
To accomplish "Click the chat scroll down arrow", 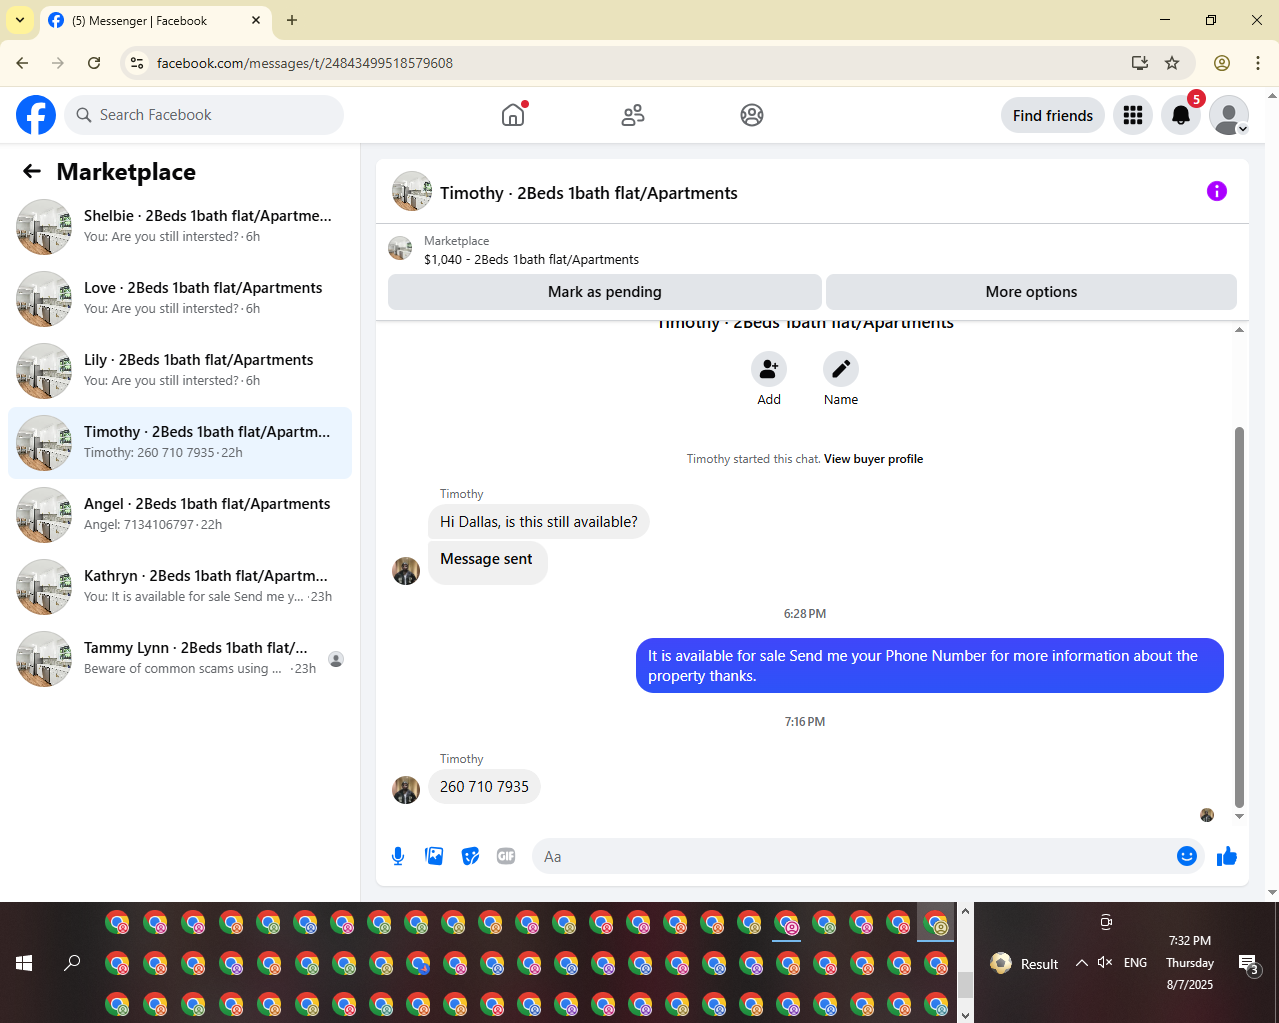I will pos(1239,817).
